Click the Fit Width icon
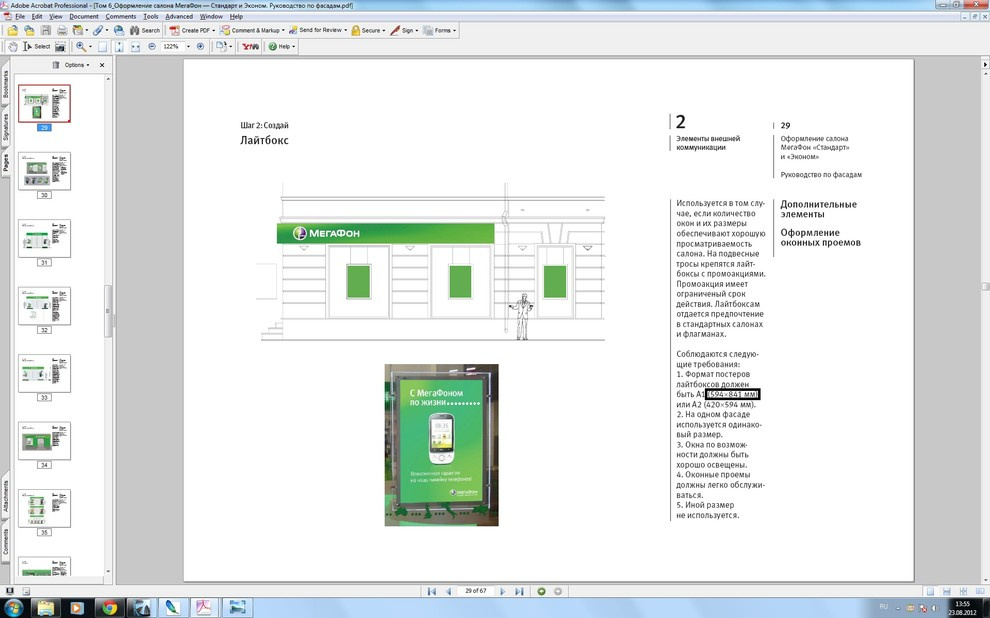Viewport: 990px width, 618px height. pos(136,47)
